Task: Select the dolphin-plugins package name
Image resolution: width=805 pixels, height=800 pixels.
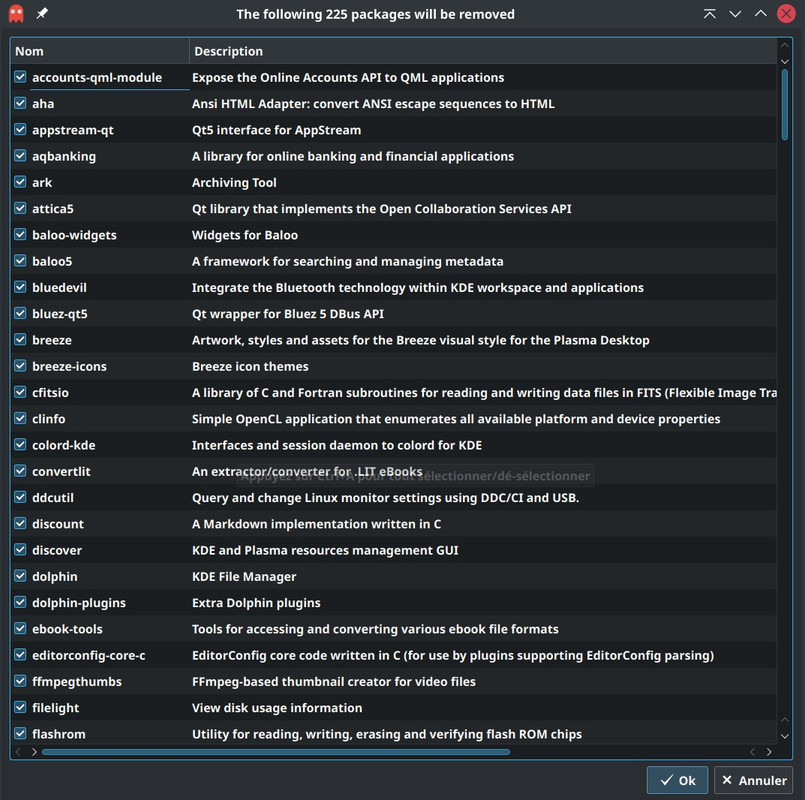Action: click(79, 603)
